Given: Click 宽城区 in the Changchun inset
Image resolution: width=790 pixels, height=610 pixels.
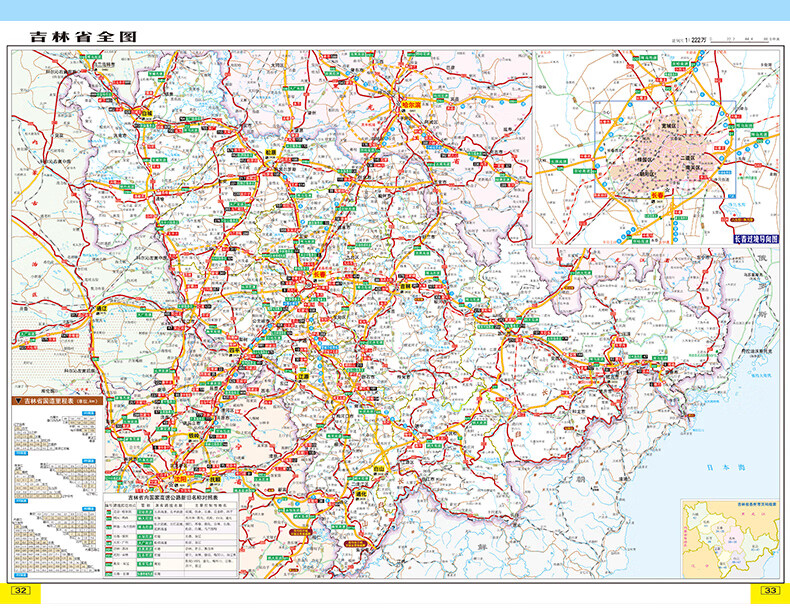Looking at the screenshot, I should click(671, 125).
